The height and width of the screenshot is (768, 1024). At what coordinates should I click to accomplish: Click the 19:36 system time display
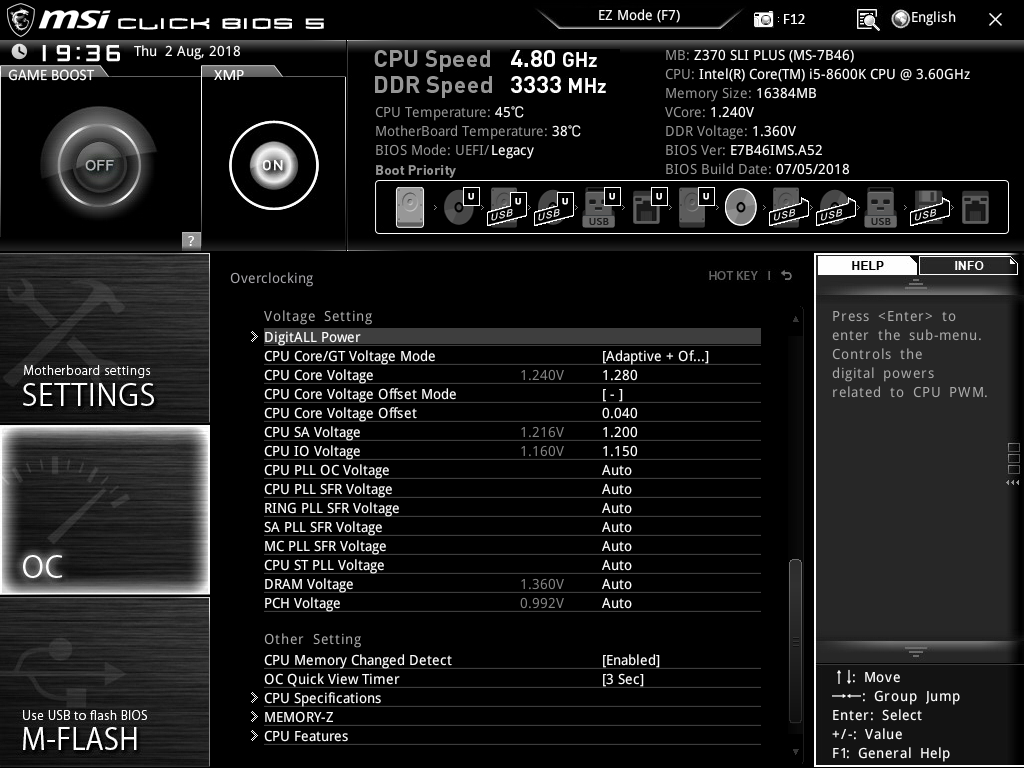(x=81, y=53)
